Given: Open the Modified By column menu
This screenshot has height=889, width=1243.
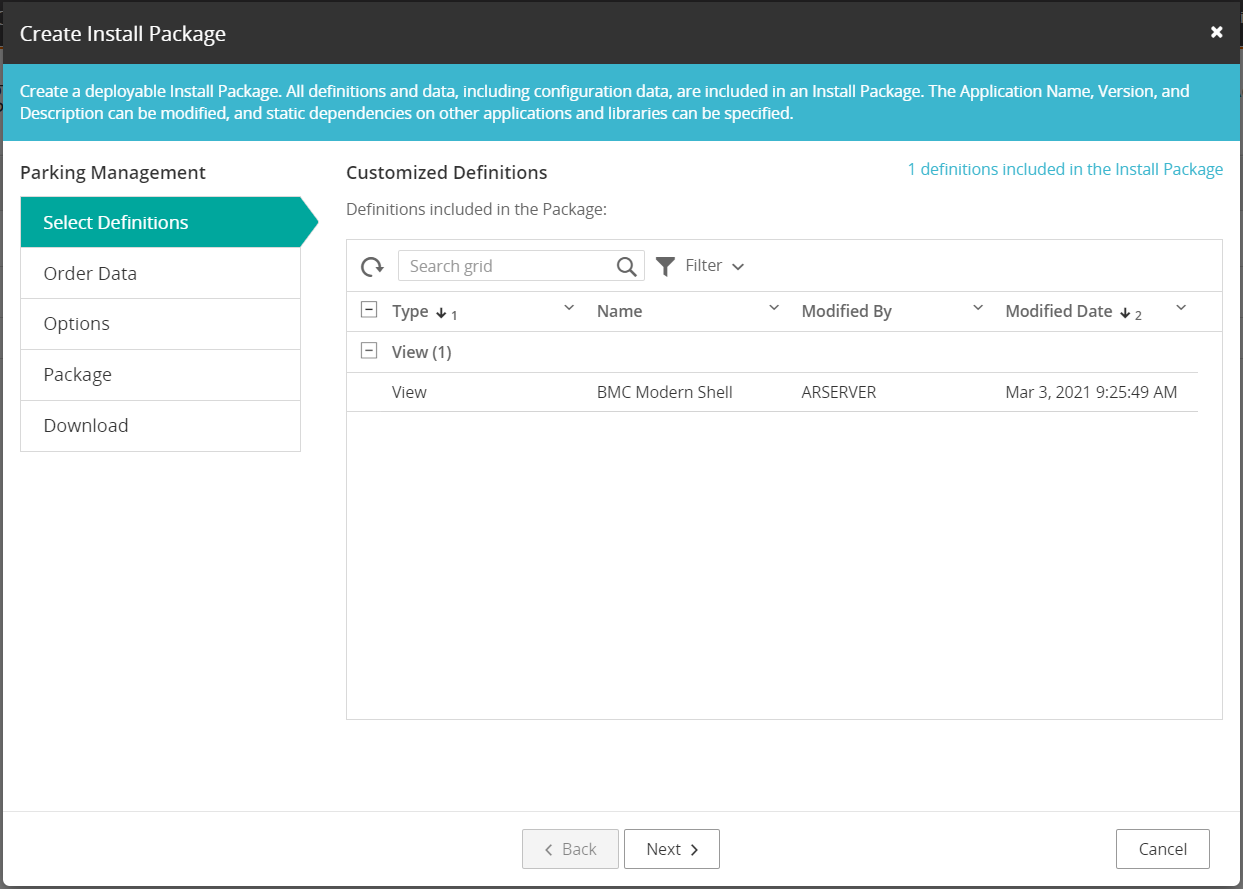Looking at the screenshot, I should (x=978, y=308).
